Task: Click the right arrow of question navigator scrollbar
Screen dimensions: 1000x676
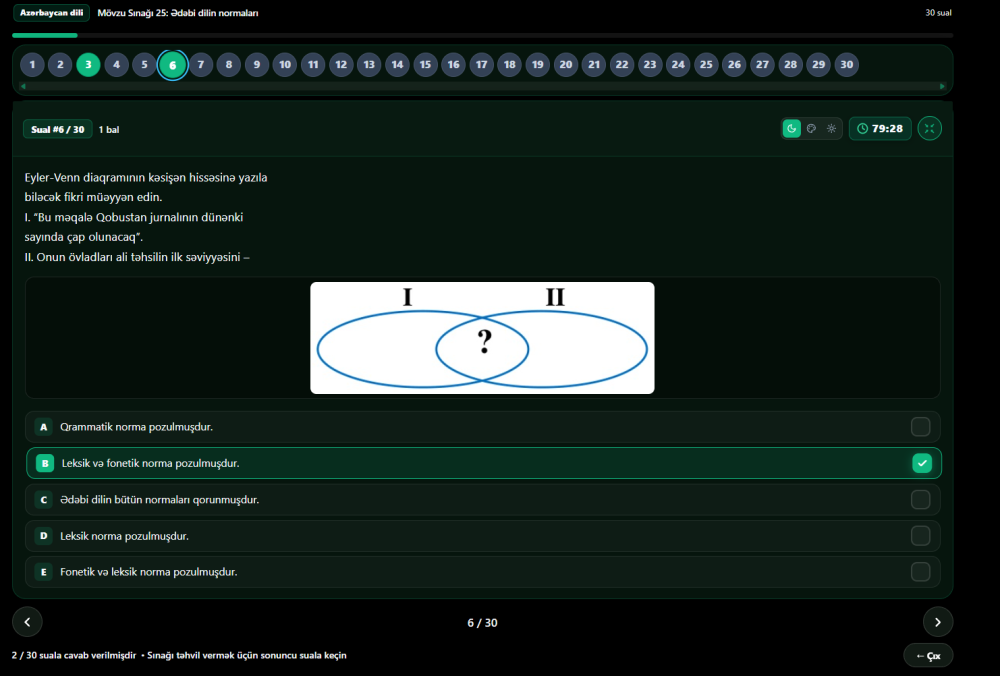Action: (942, 86)
